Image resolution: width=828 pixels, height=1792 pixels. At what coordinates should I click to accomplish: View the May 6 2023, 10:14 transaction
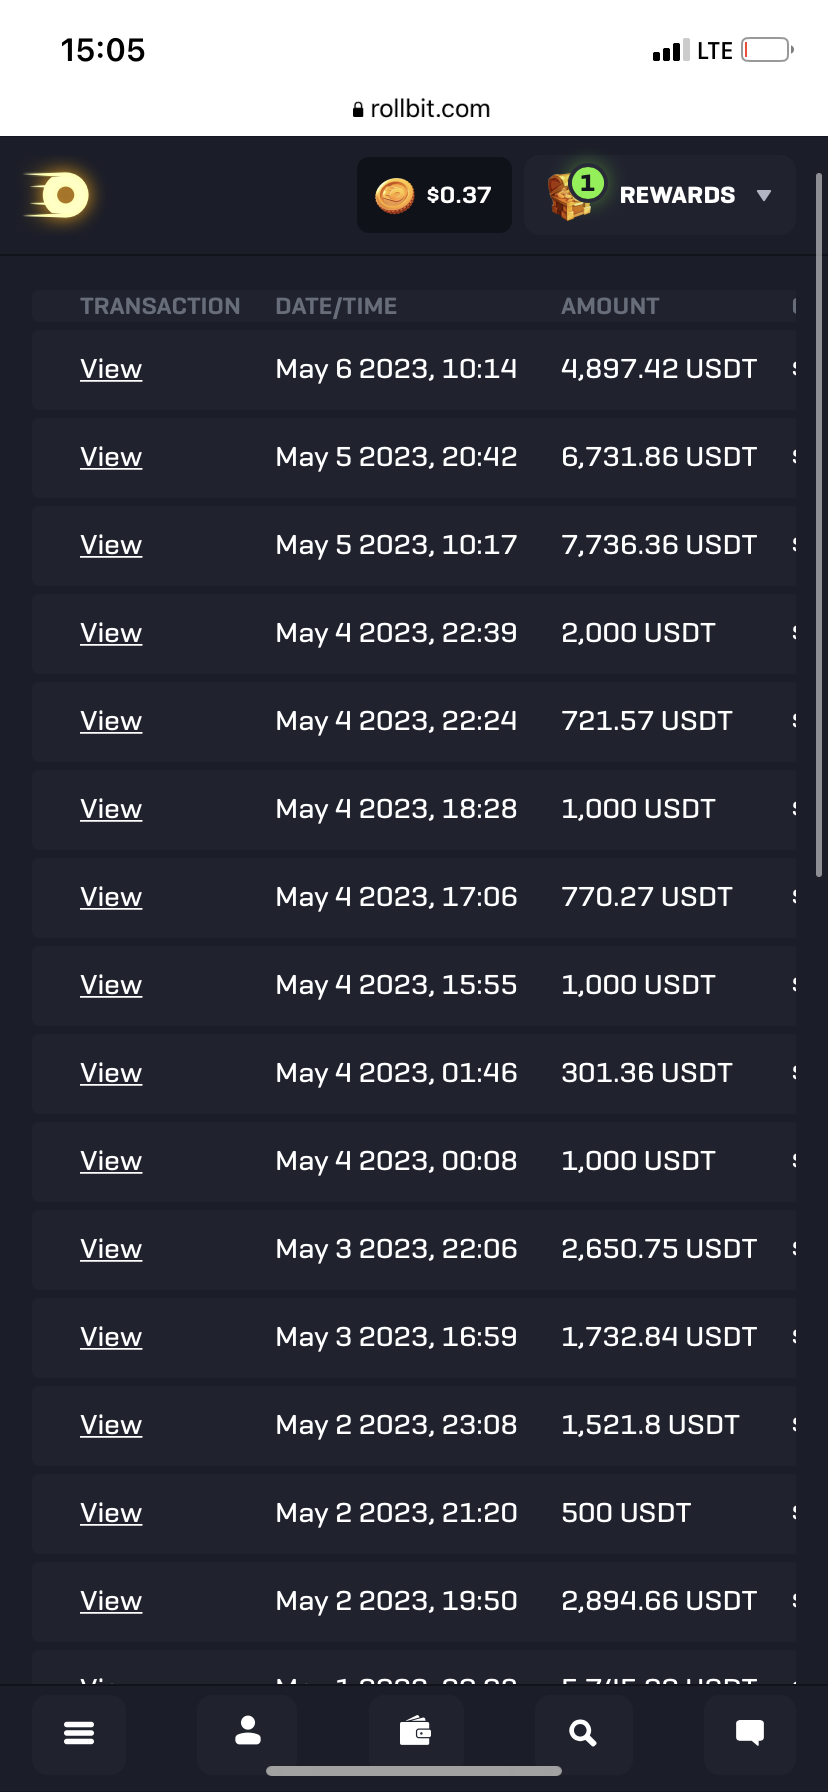[x=111, y=369]
